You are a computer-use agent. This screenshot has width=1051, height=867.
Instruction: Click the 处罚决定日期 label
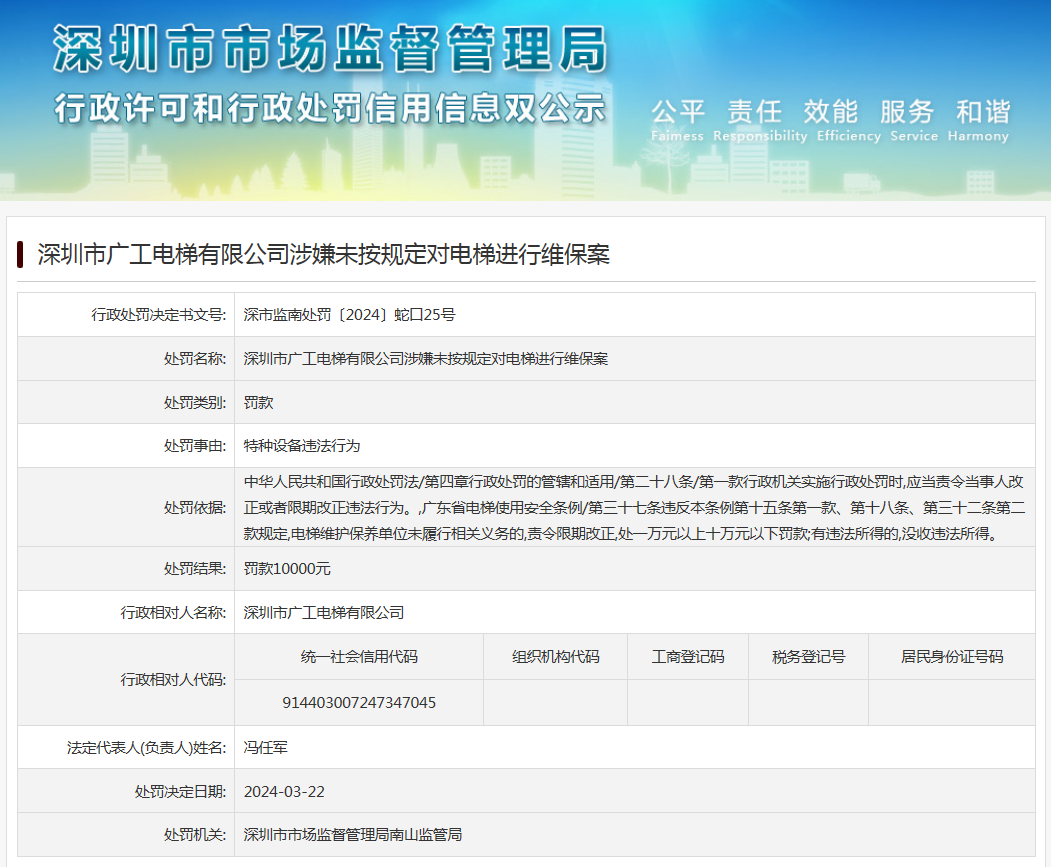pos(180,792)
